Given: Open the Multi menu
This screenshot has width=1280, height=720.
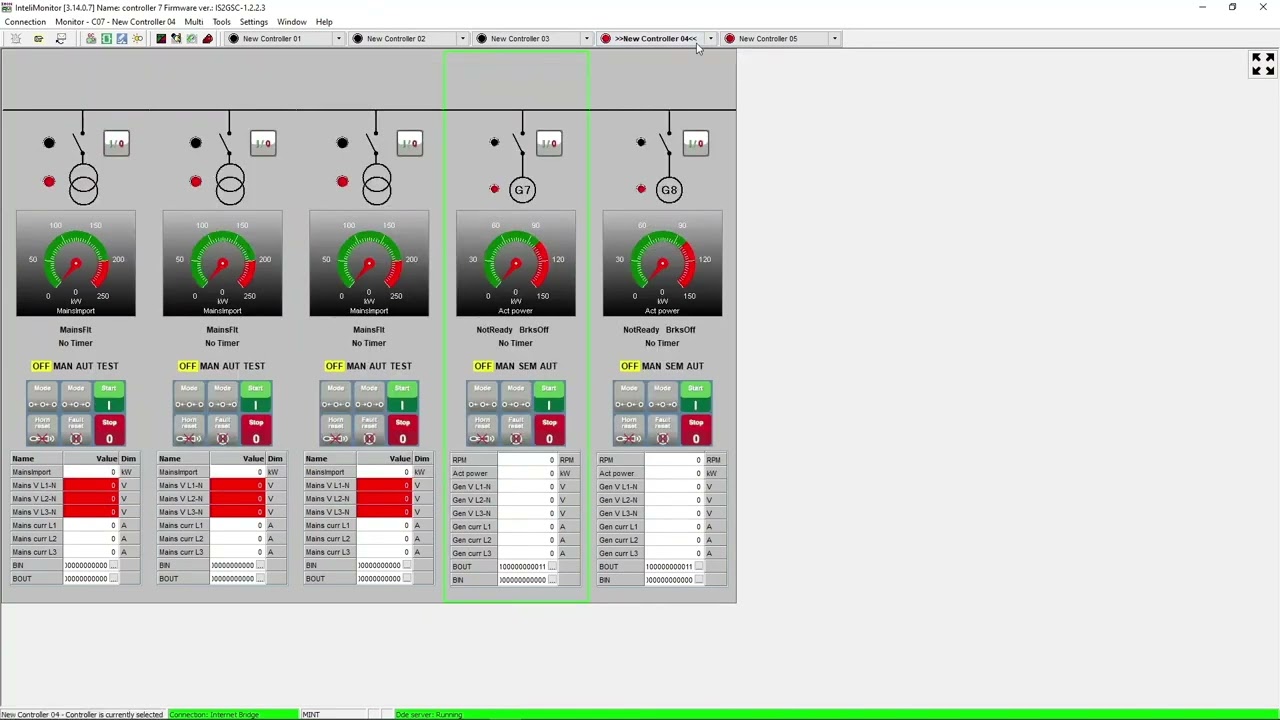Looking at the screenshot, I should point(194,22).
